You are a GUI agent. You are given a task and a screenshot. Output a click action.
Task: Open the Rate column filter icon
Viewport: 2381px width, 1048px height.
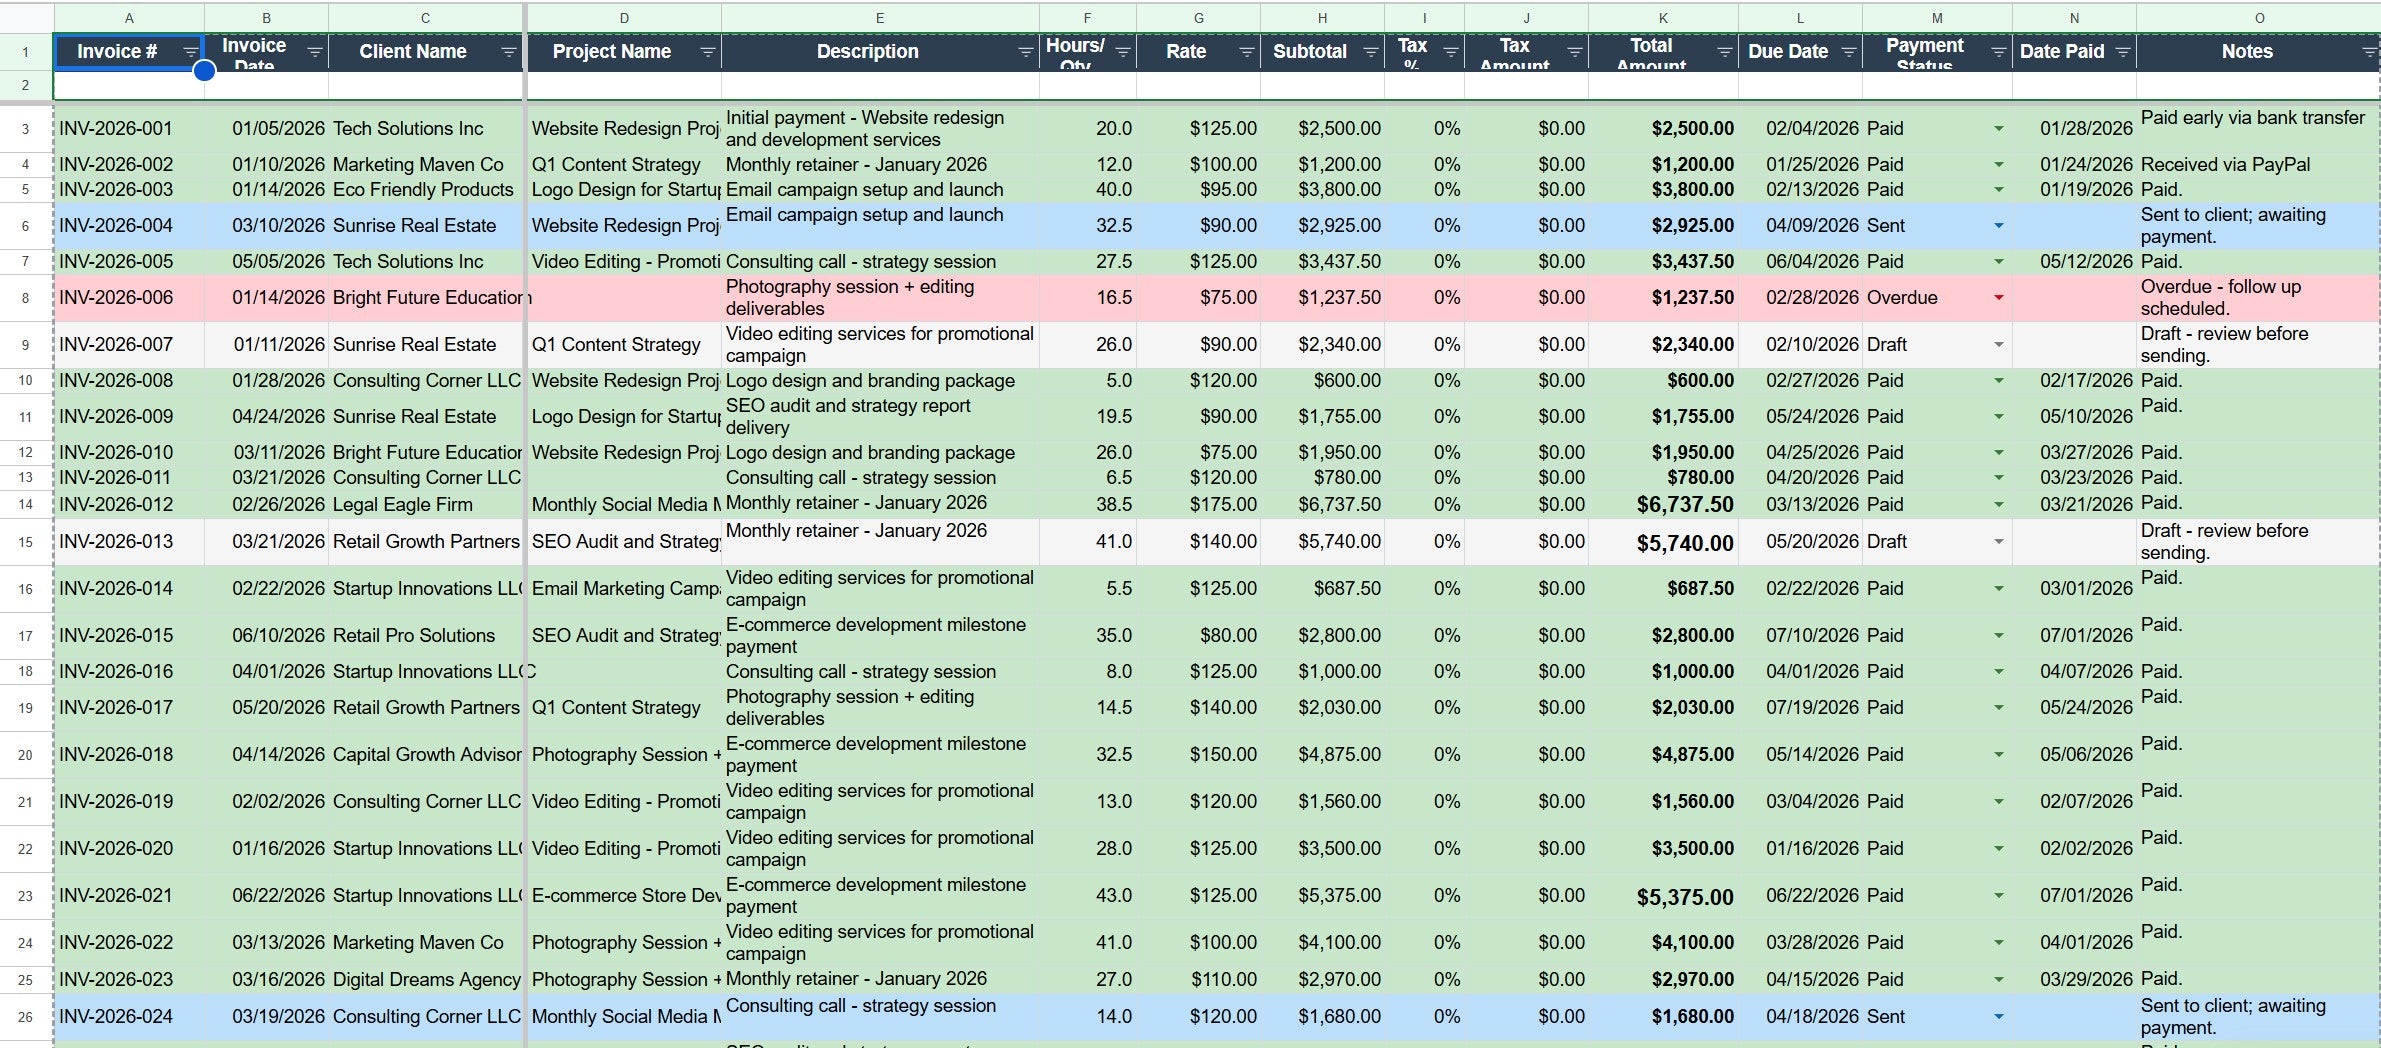(x=1245, y=51)
